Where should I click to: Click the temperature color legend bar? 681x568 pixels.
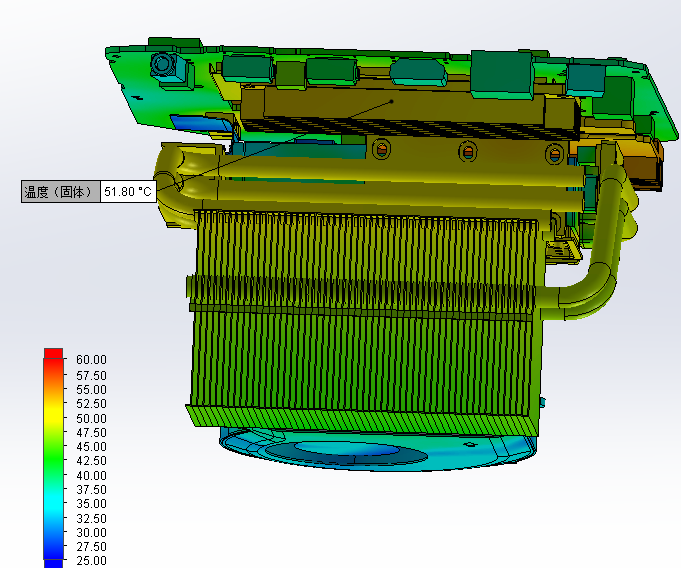53,458
